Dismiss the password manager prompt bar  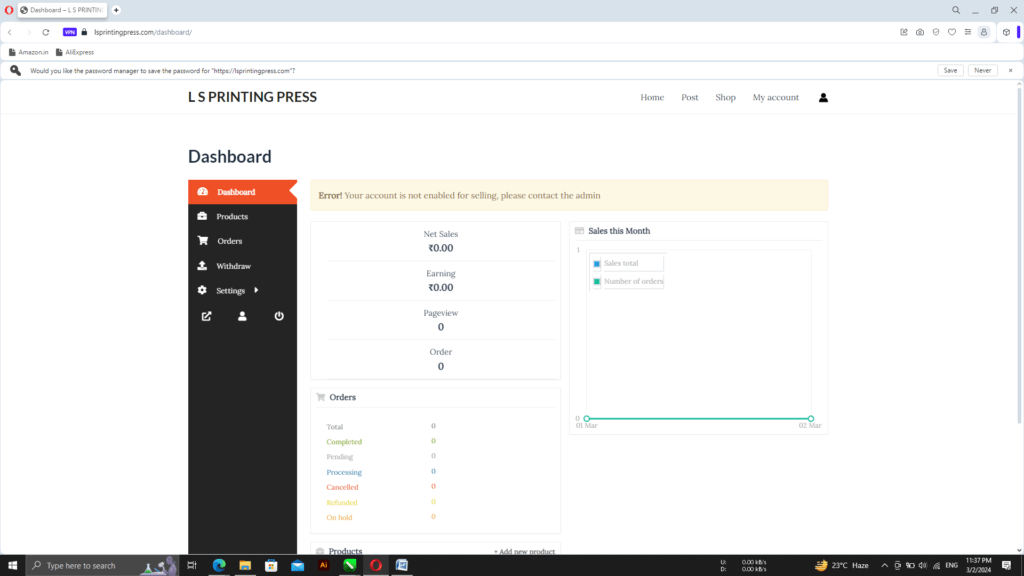click(x=1010, y=71)
